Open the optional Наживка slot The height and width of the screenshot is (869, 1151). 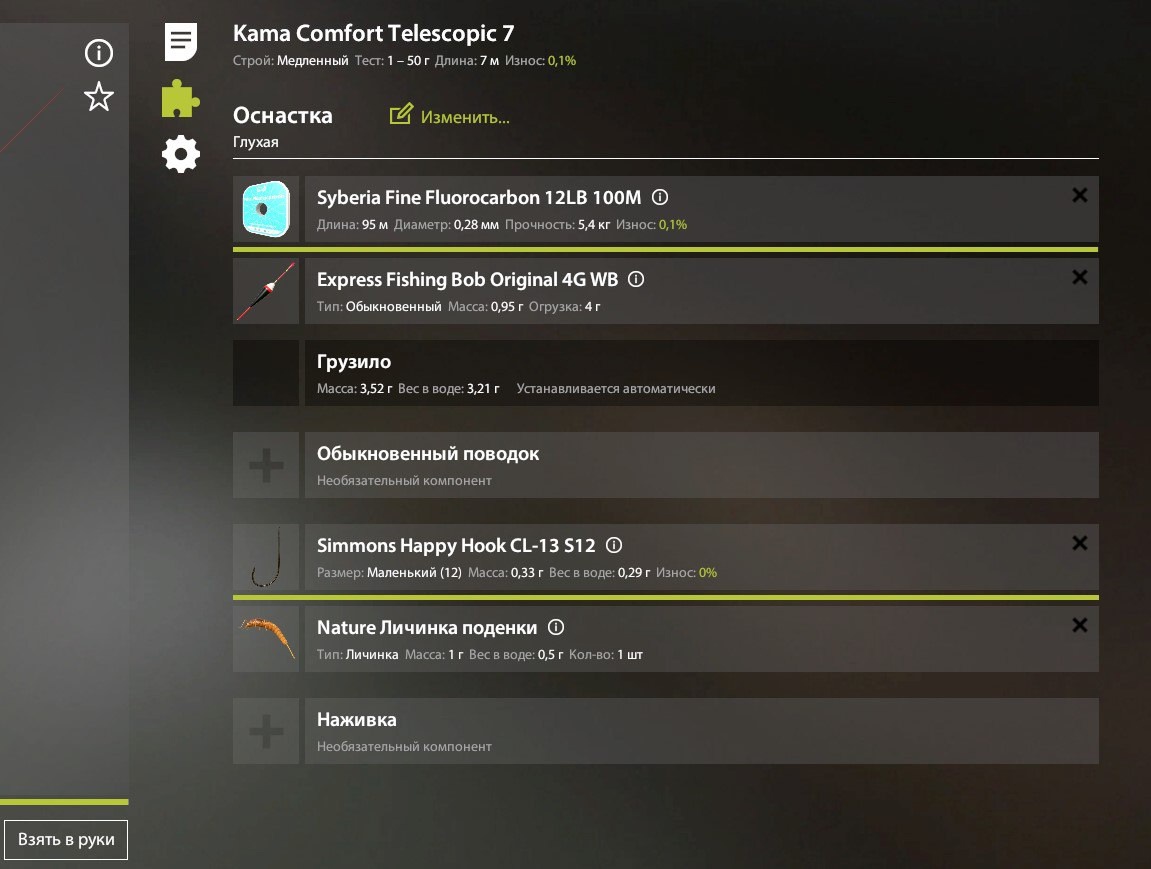[702, 731]
